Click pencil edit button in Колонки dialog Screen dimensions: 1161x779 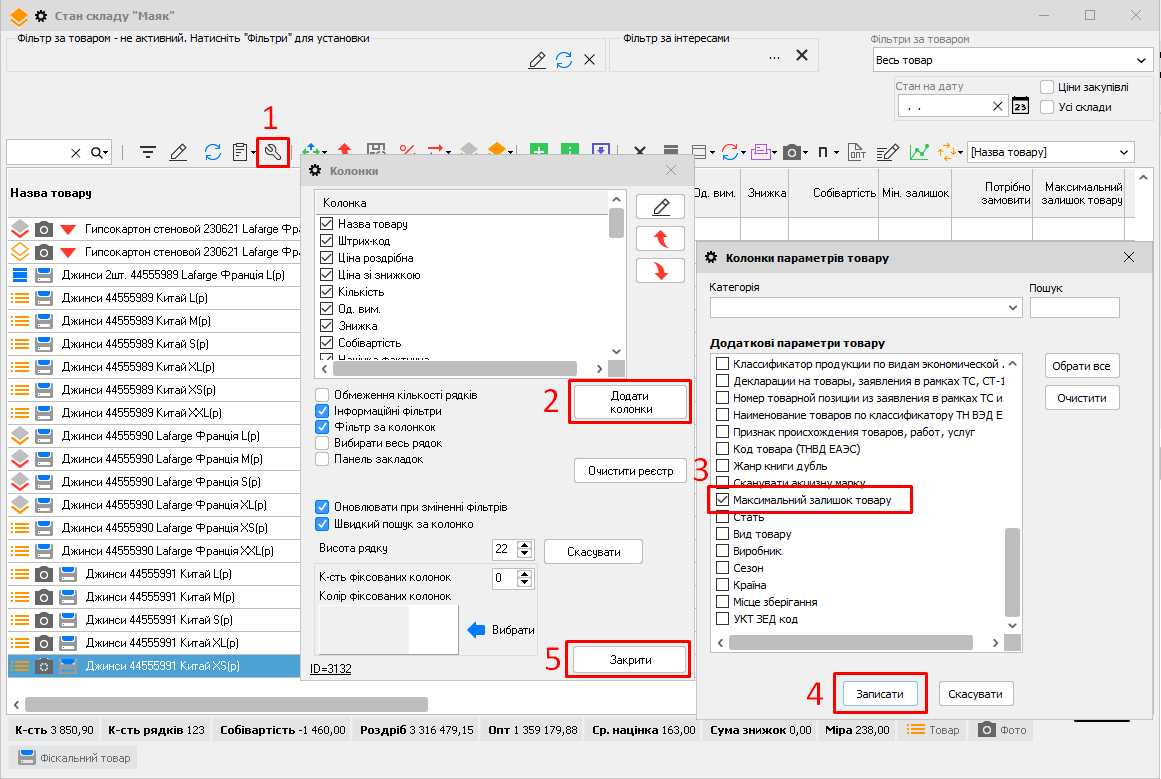point(660,206)
